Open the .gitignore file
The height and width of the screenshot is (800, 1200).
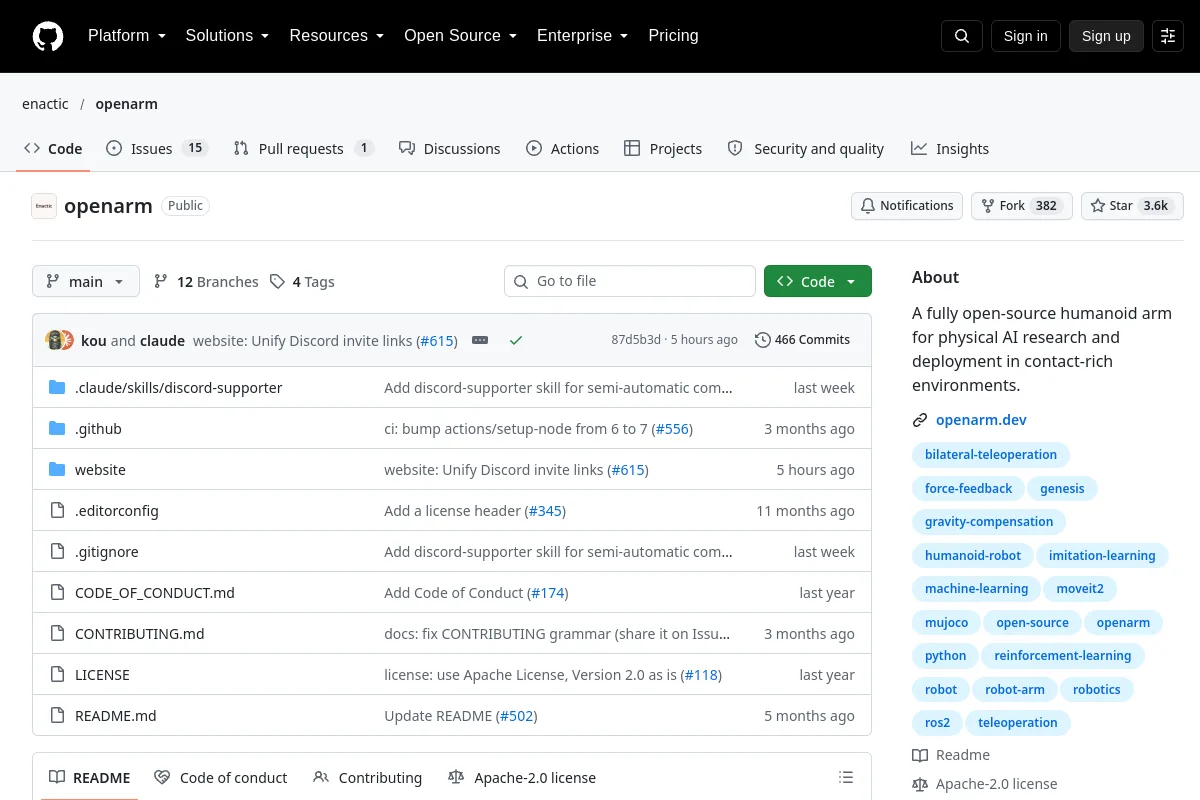pyautogui.click(x=107, y=552)
